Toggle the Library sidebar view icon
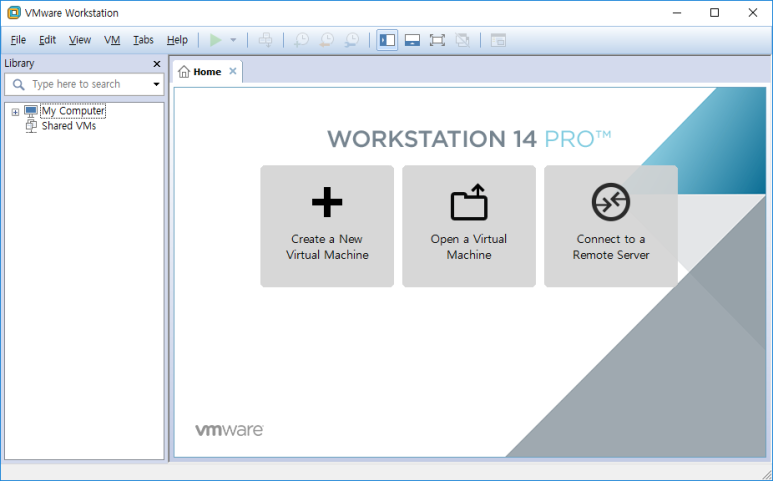 (x=387, y=40)
